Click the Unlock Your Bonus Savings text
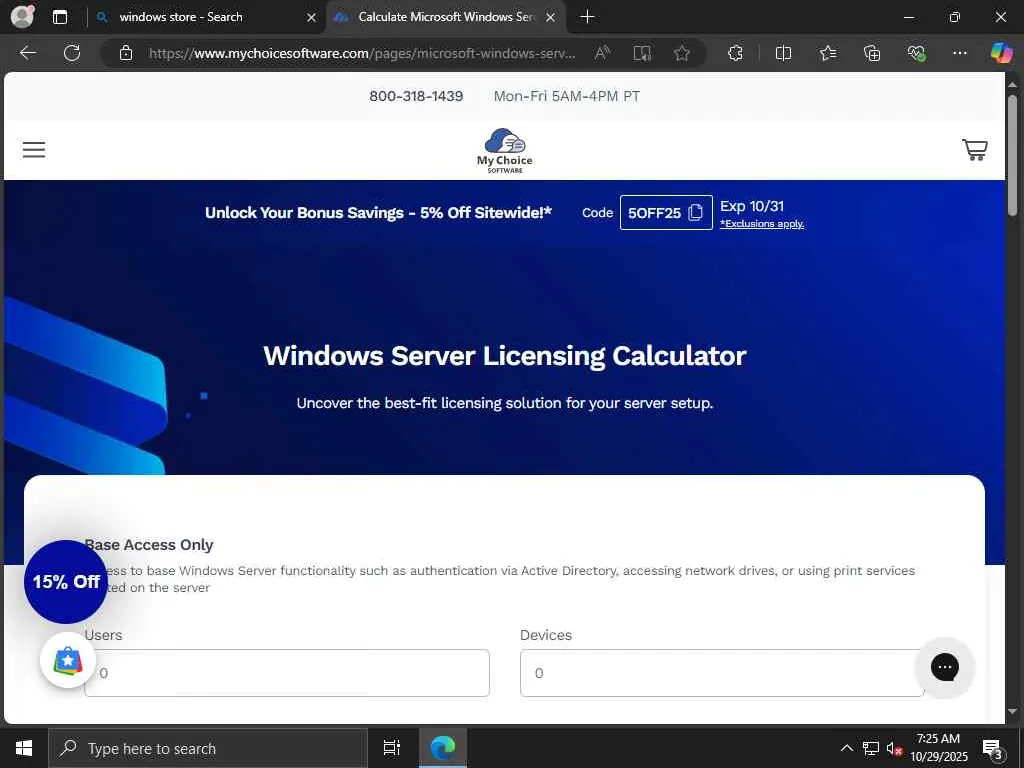This screenshot has width=1024, height=768. (378, 213)
